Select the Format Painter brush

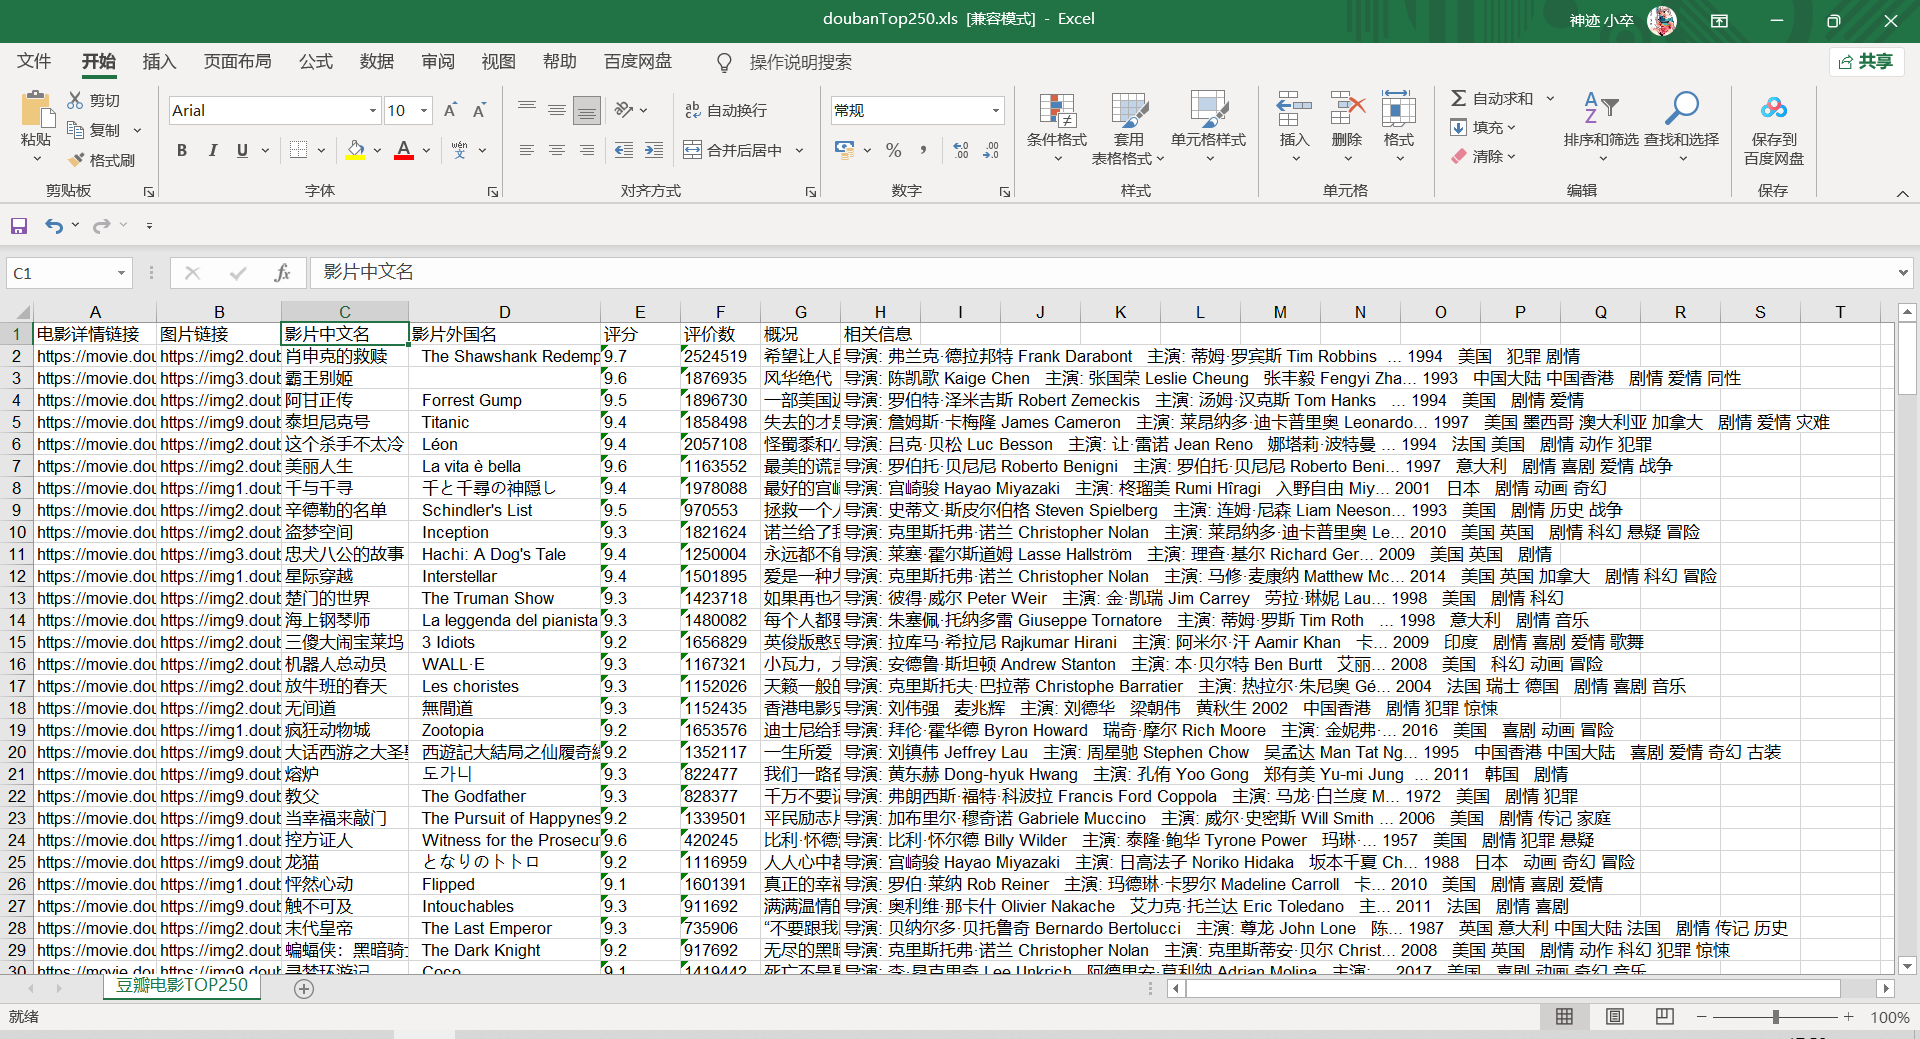pos(75,160)
